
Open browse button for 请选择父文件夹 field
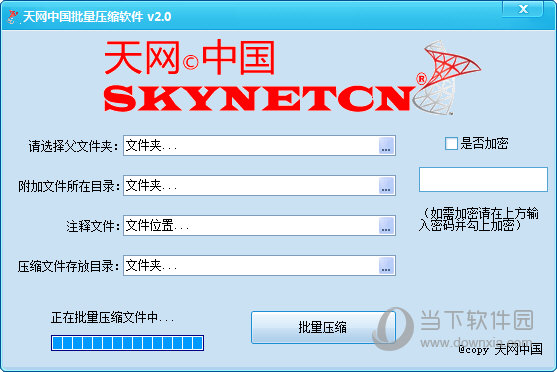click(x=386, y=146)
